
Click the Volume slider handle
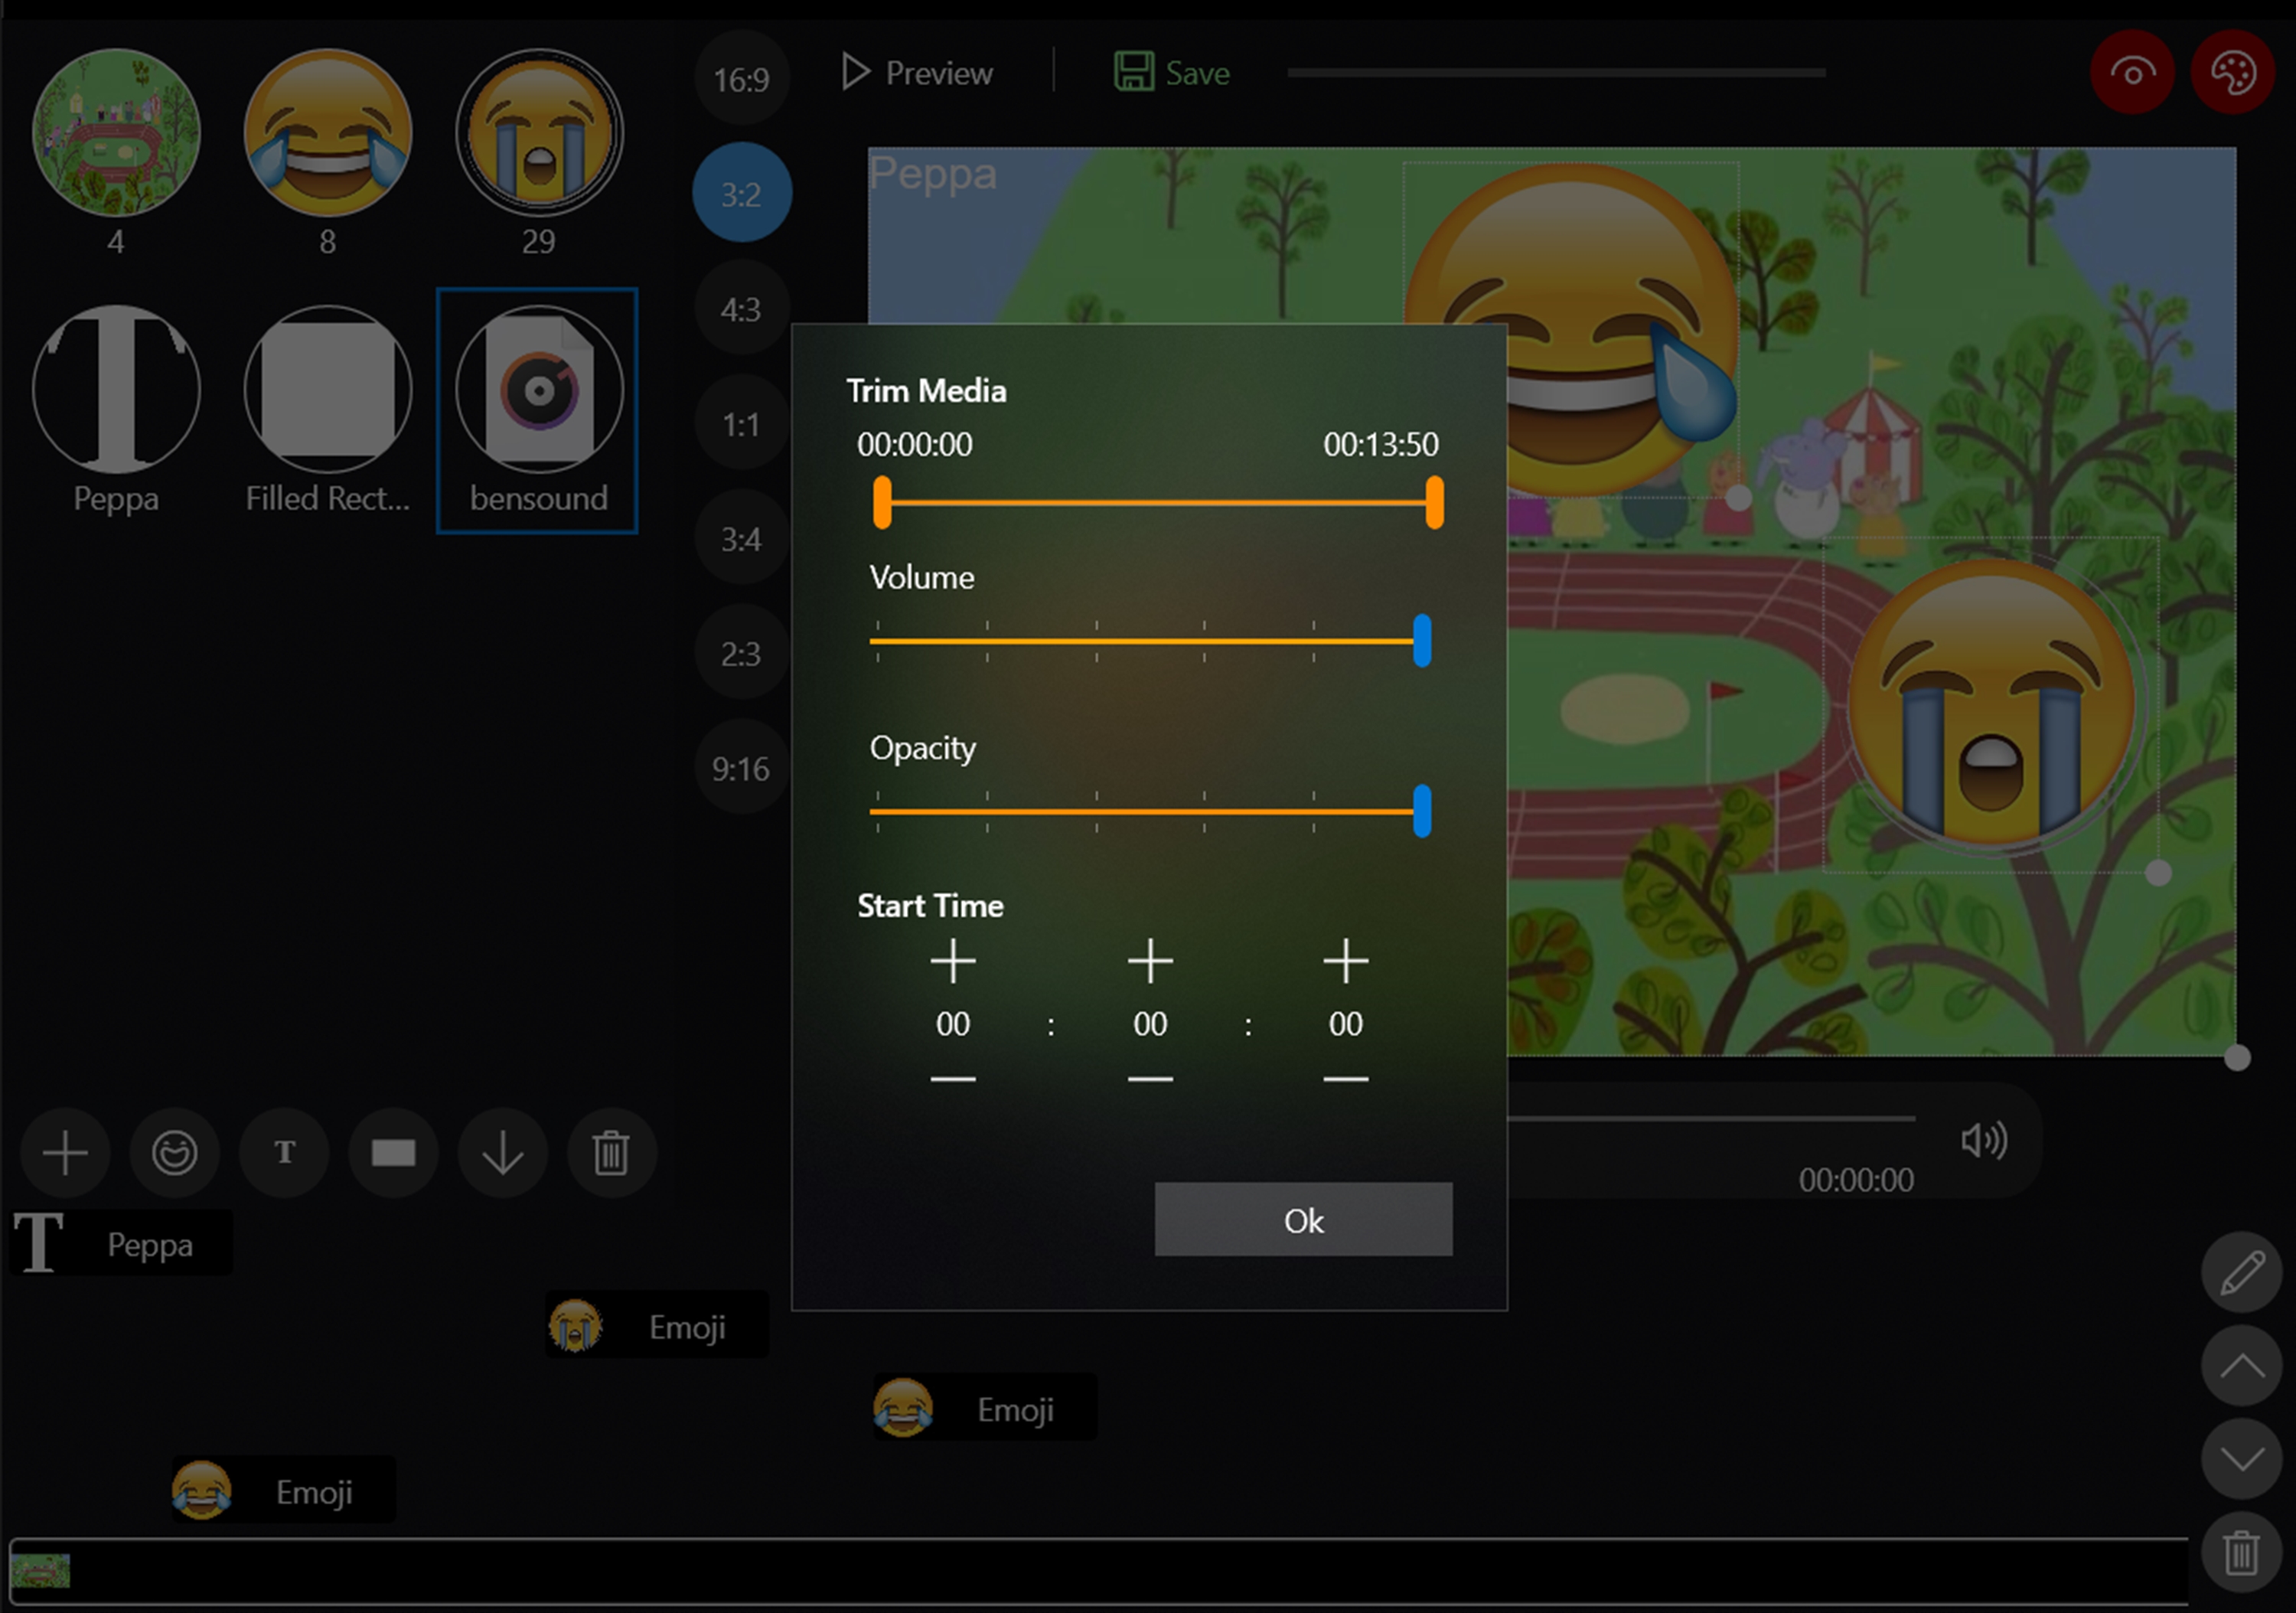(x=1421, y=641)
